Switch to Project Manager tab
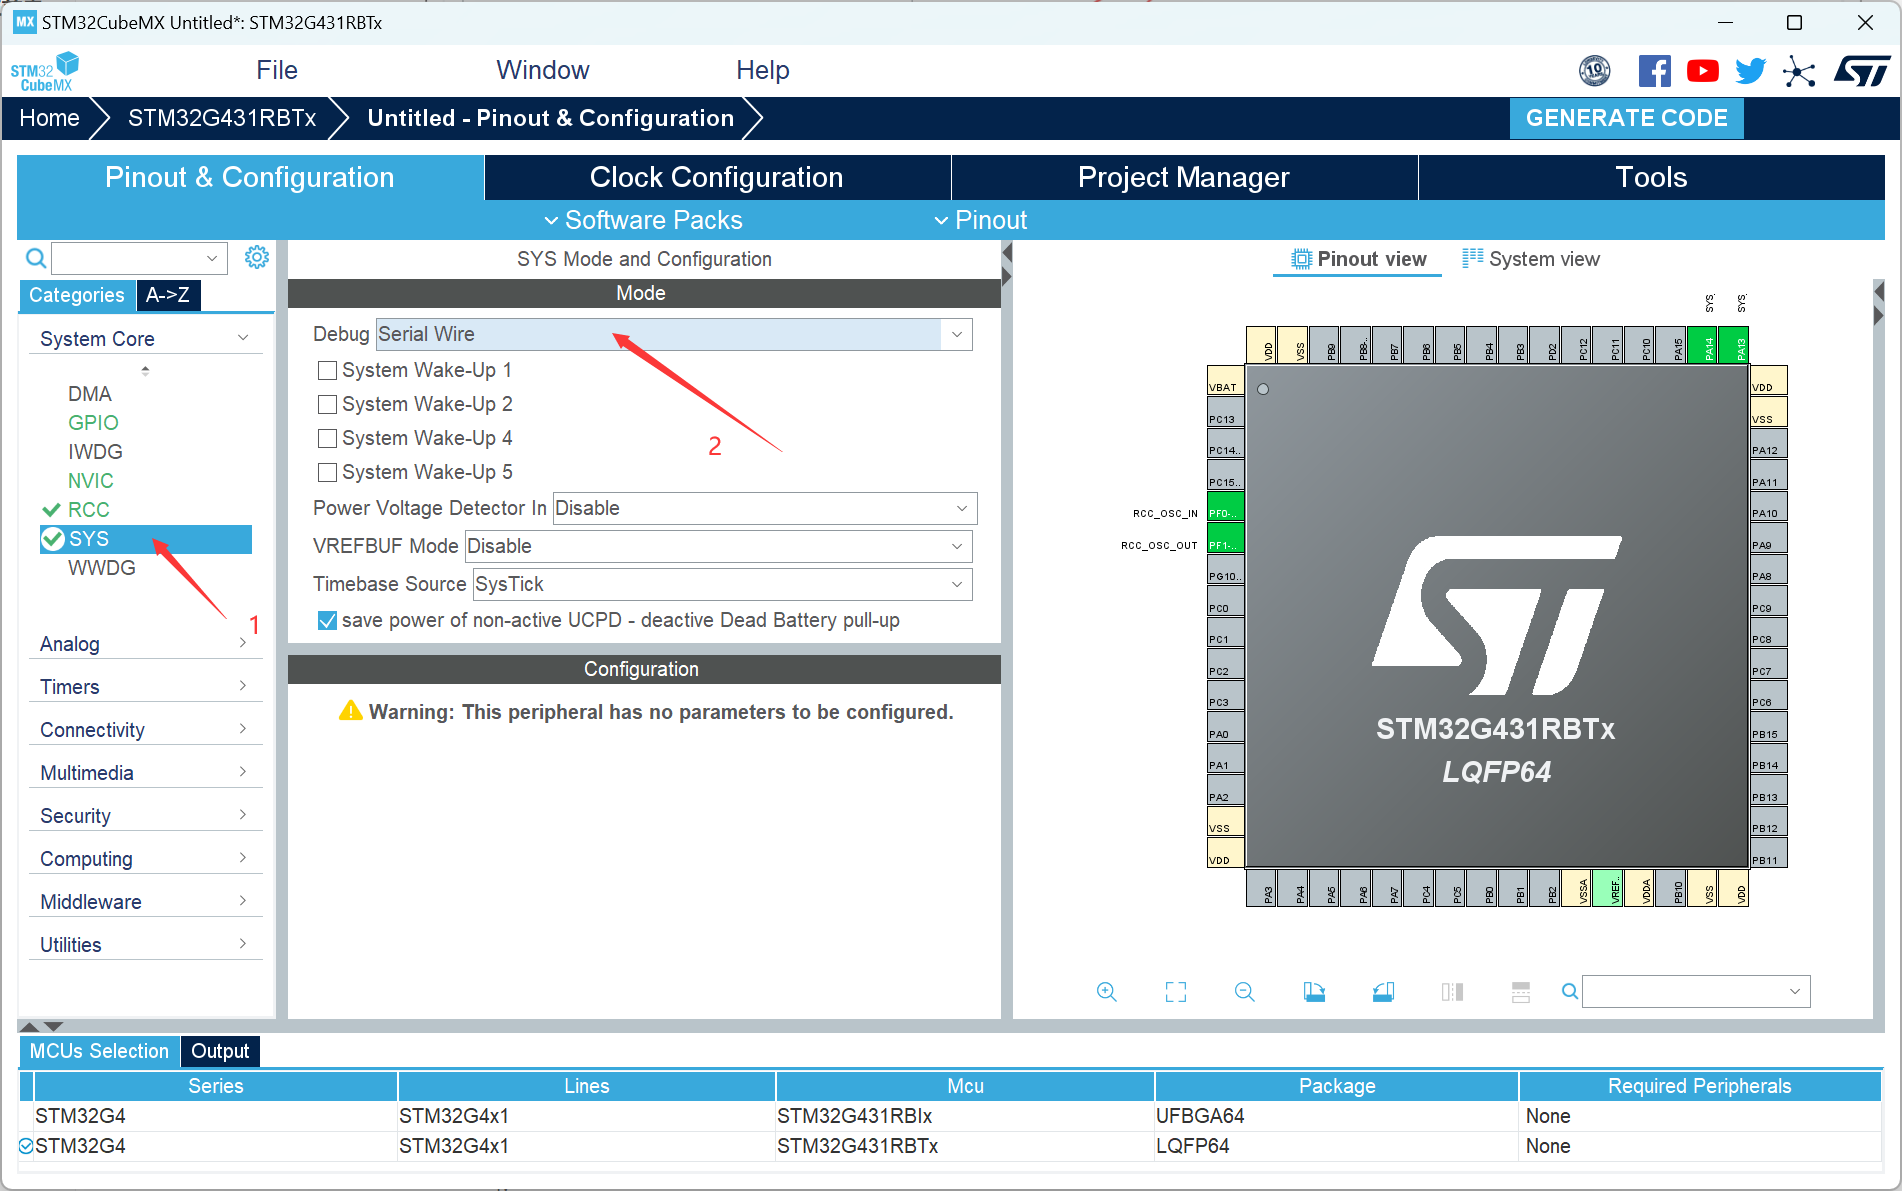This screenshot has width=1902, height=1191. (x=1184, y=178)
